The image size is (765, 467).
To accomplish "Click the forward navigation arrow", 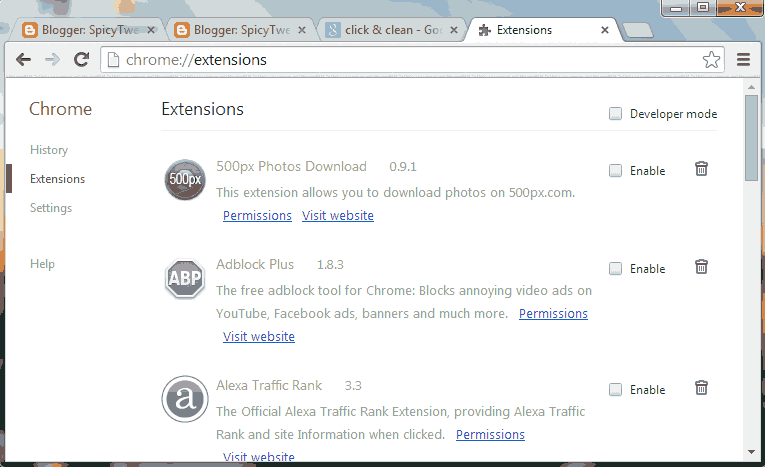I will click(52, 60).
